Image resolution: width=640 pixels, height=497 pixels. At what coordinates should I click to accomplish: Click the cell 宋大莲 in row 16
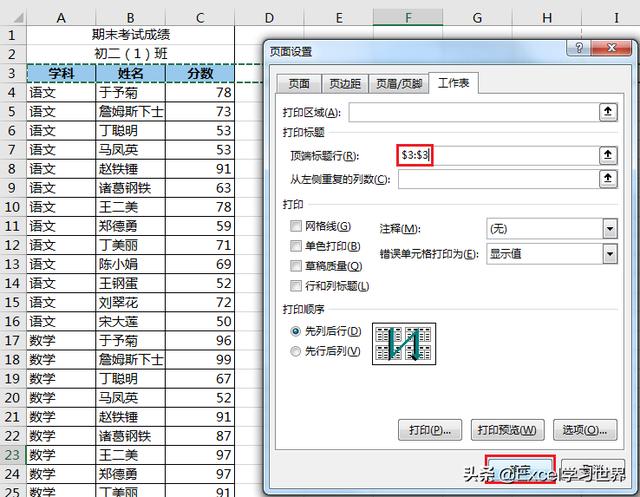pyautogui.click(x=131, y=322)
